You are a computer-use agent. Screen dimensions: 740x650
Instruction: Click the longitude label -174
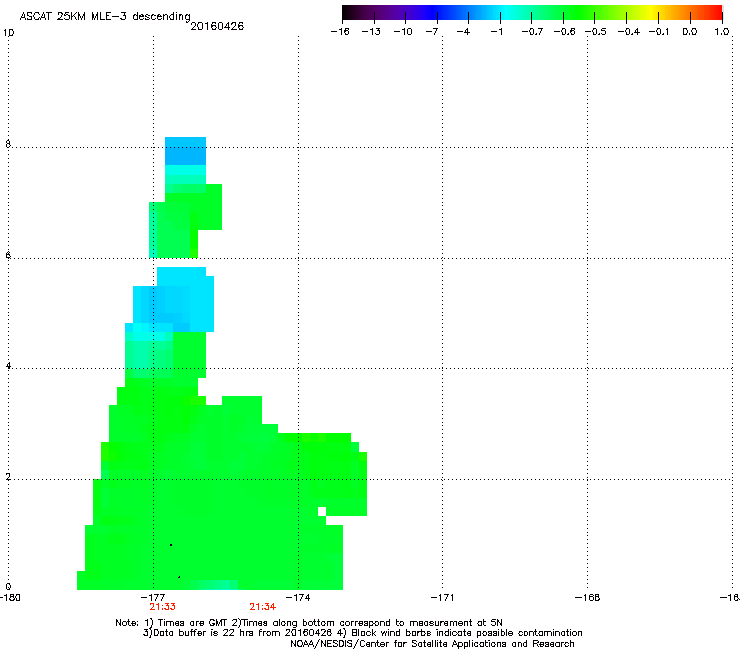(298, 598)
